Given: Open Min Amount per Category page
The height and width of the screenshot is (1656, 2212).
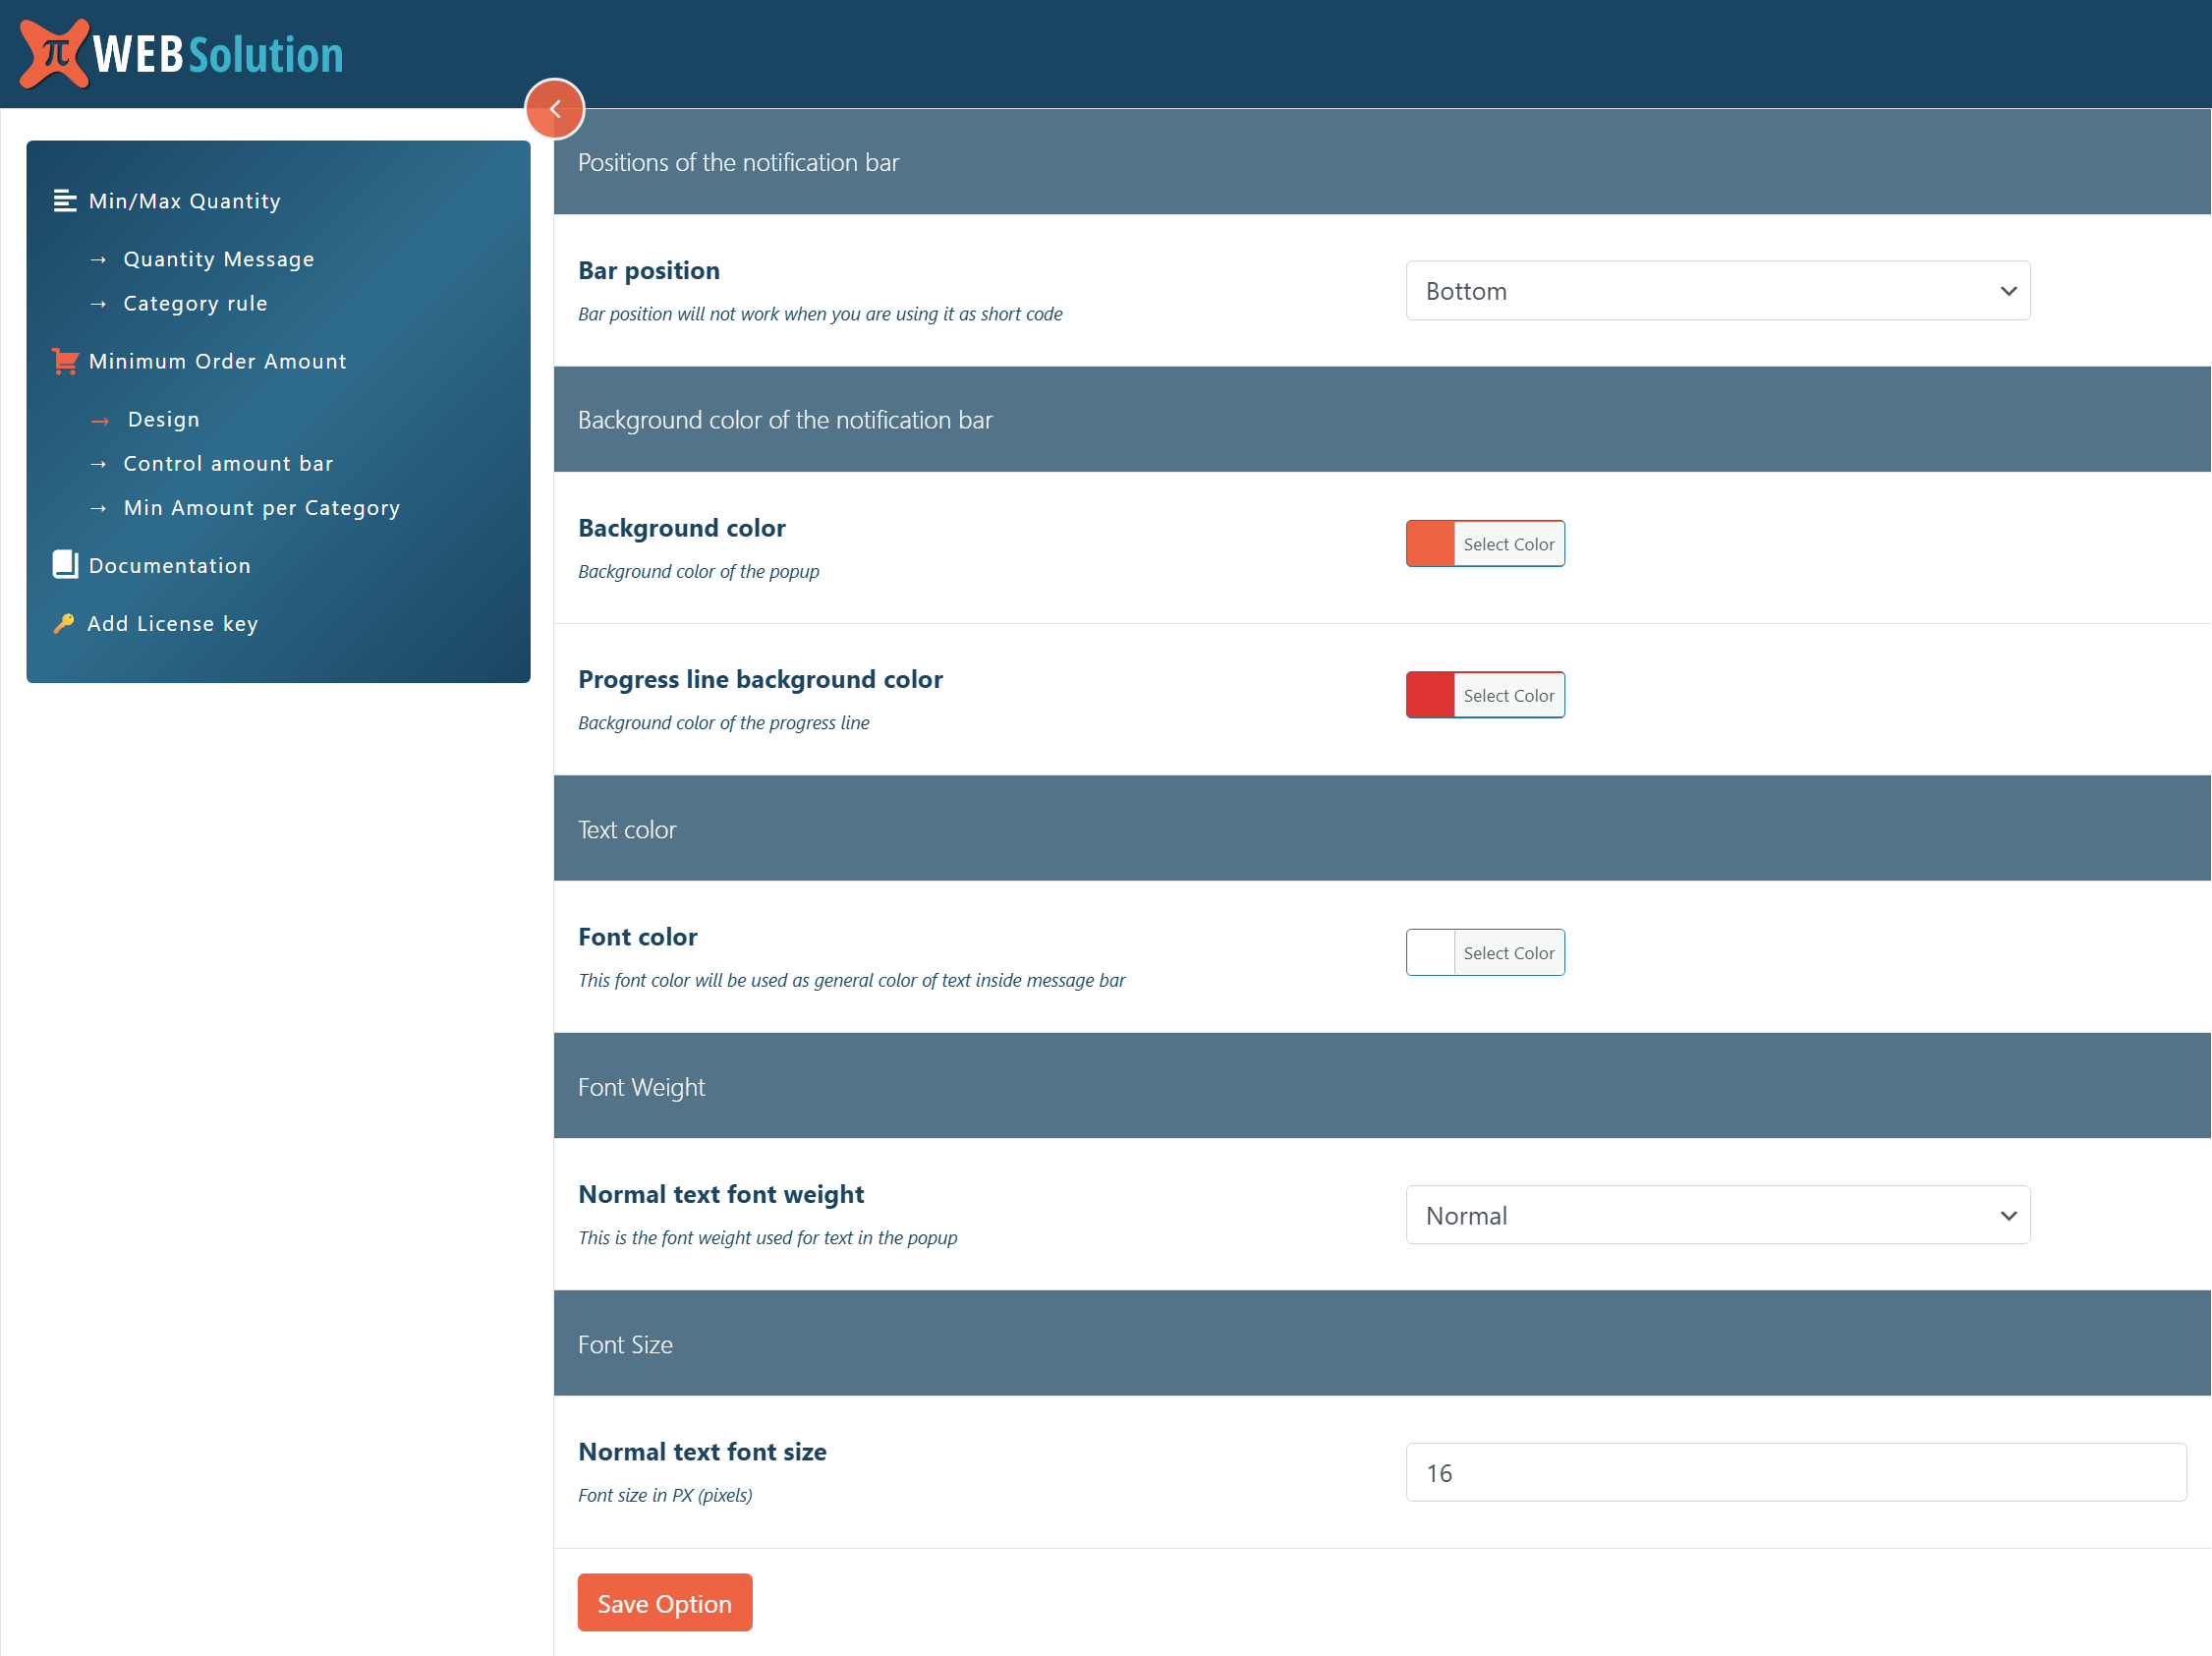Looking at the screenshot, I should [261, 507].
